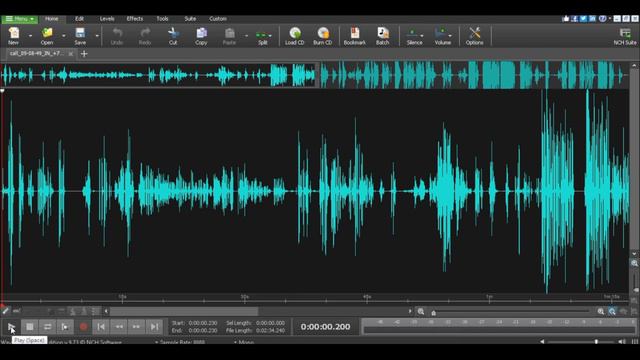Expand the Open button dropdown arrow
640x360 pixels.
click(64, 36)
